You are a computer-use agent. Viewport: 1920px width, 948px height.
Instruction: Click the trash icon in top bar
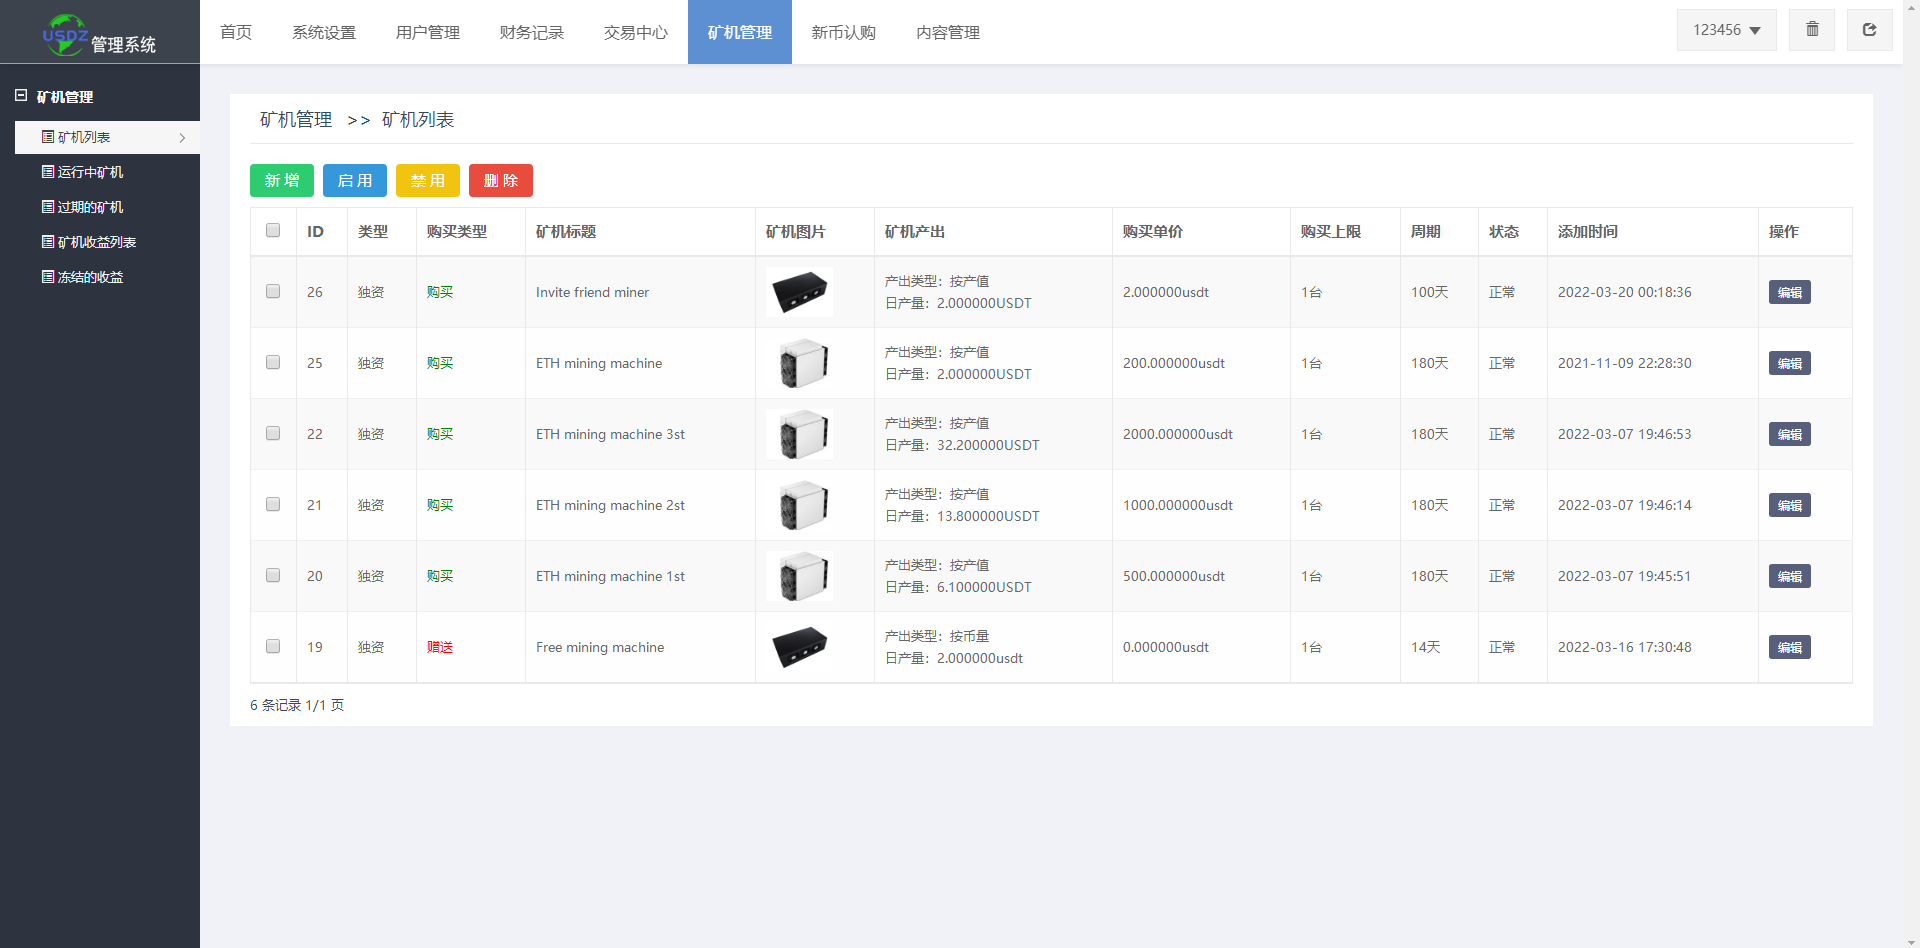tap(1811, 30)
